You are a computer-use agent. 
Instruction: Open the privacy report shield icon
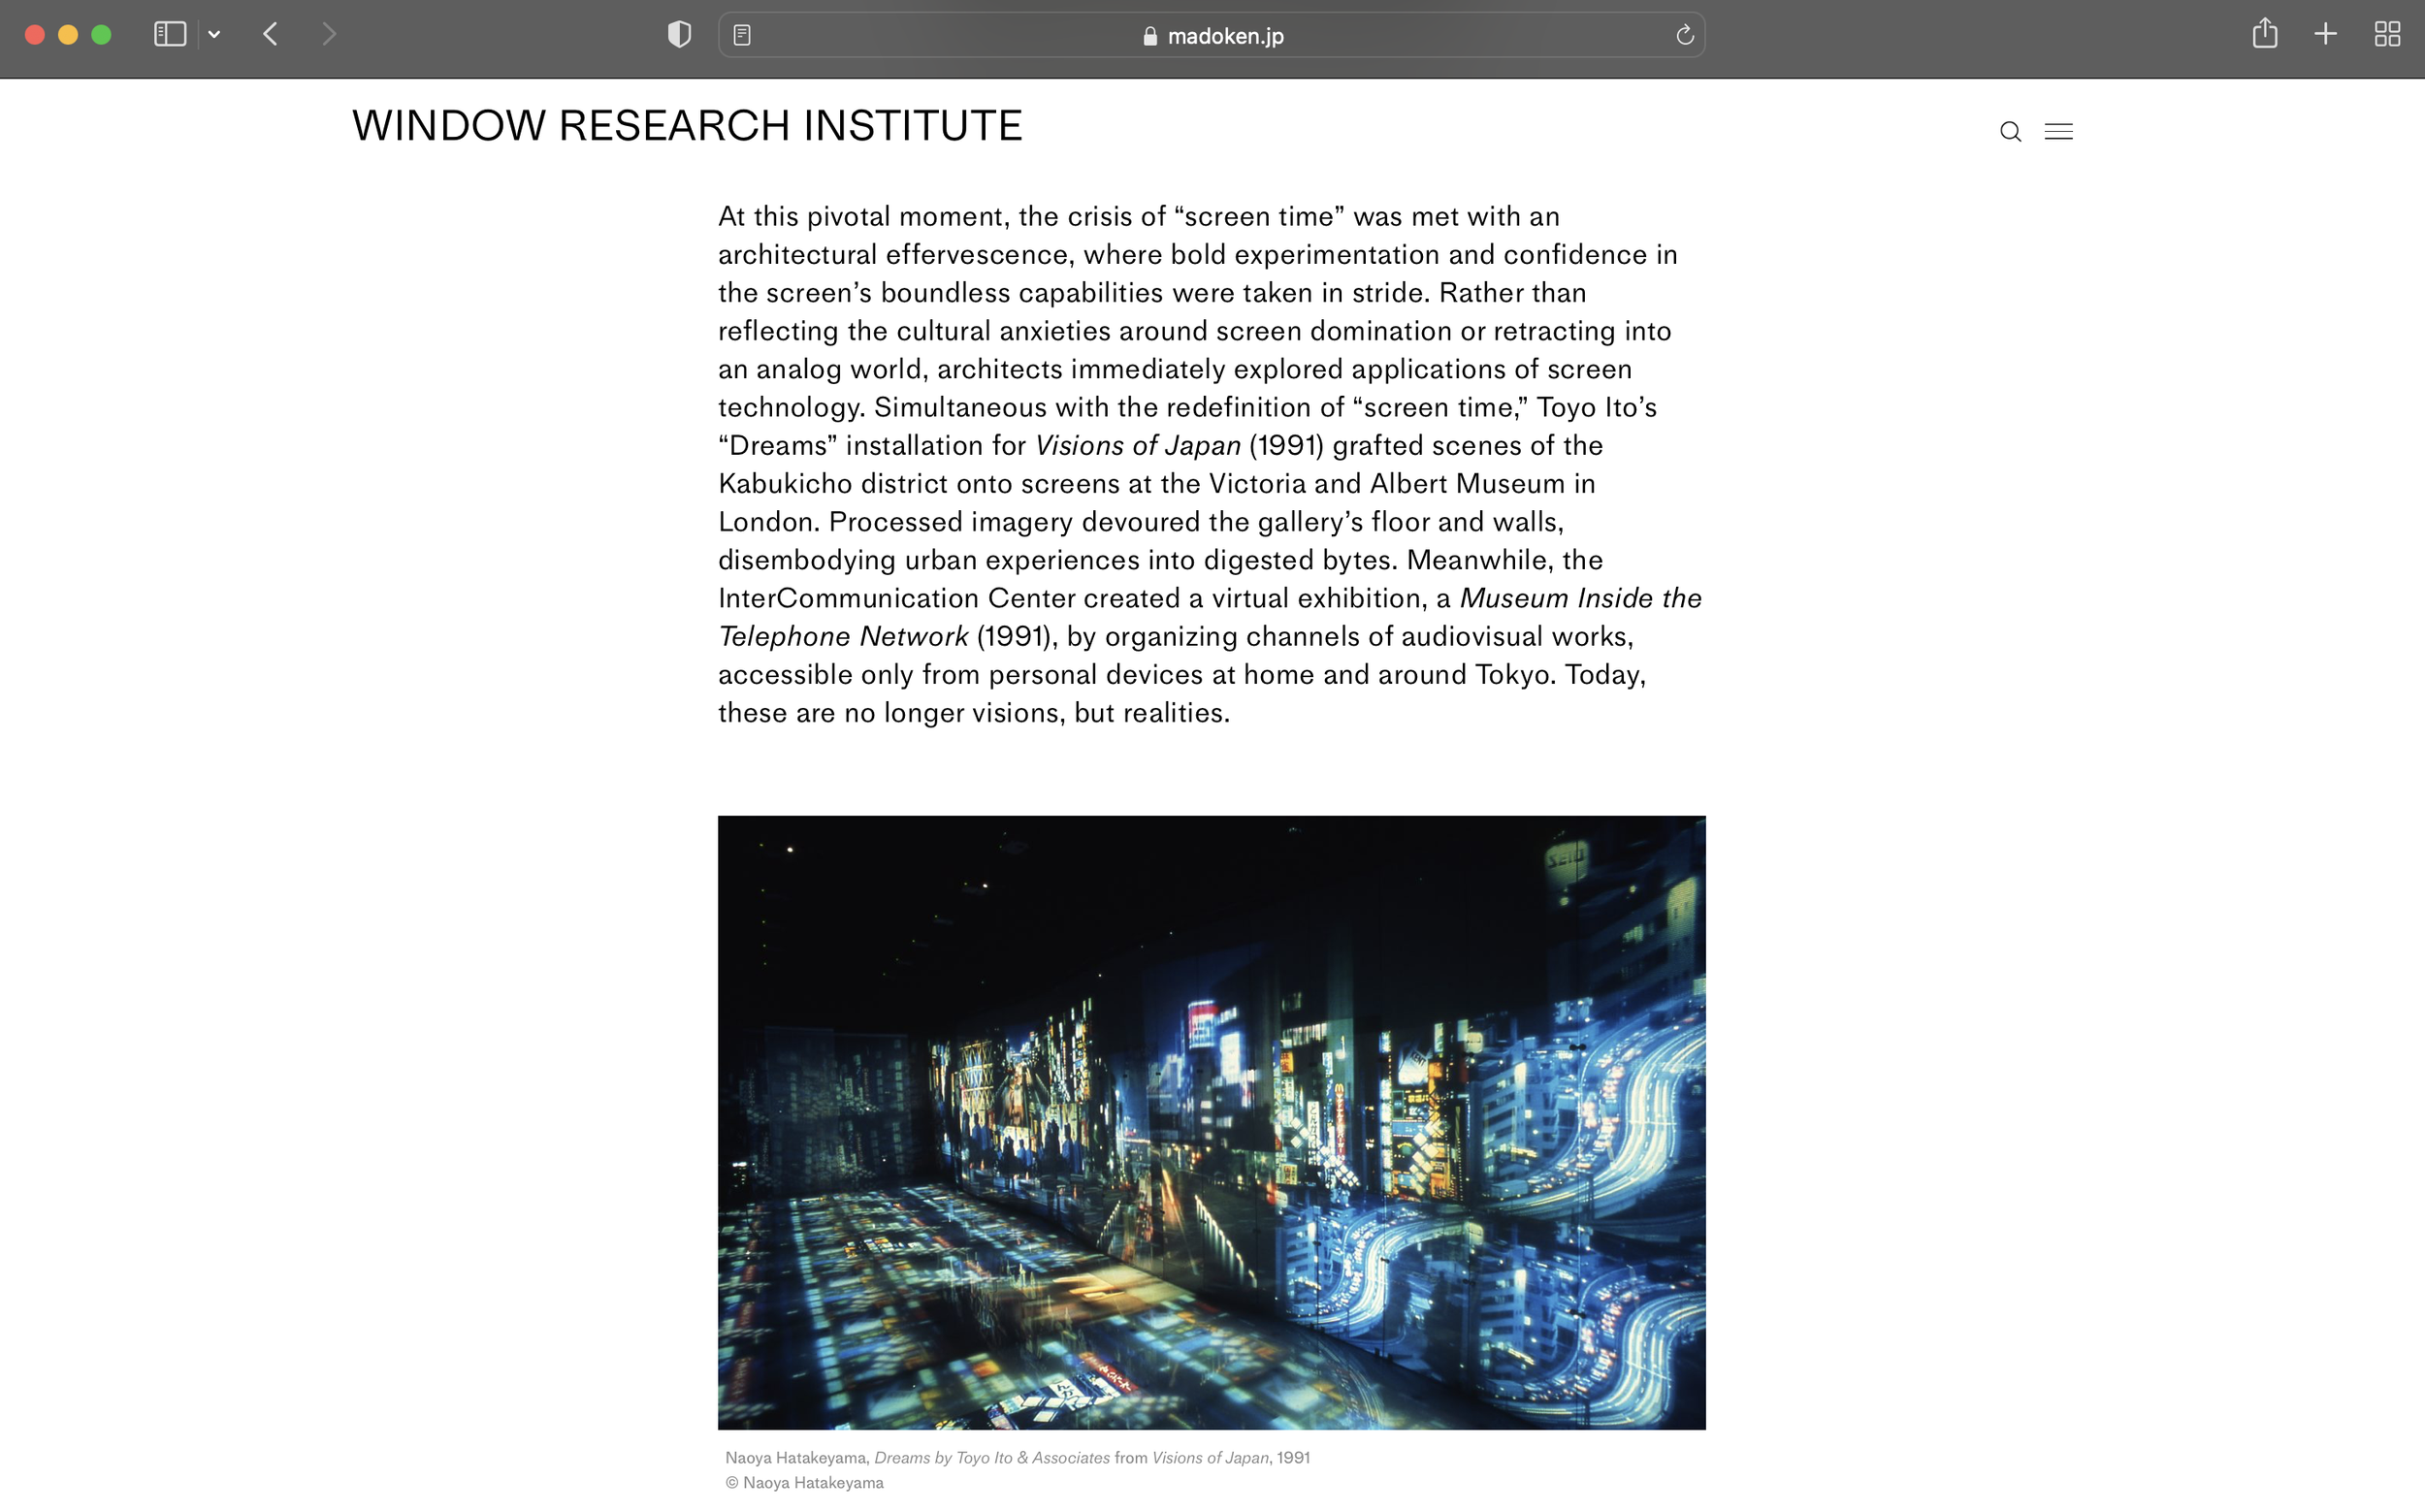point(679,35)
